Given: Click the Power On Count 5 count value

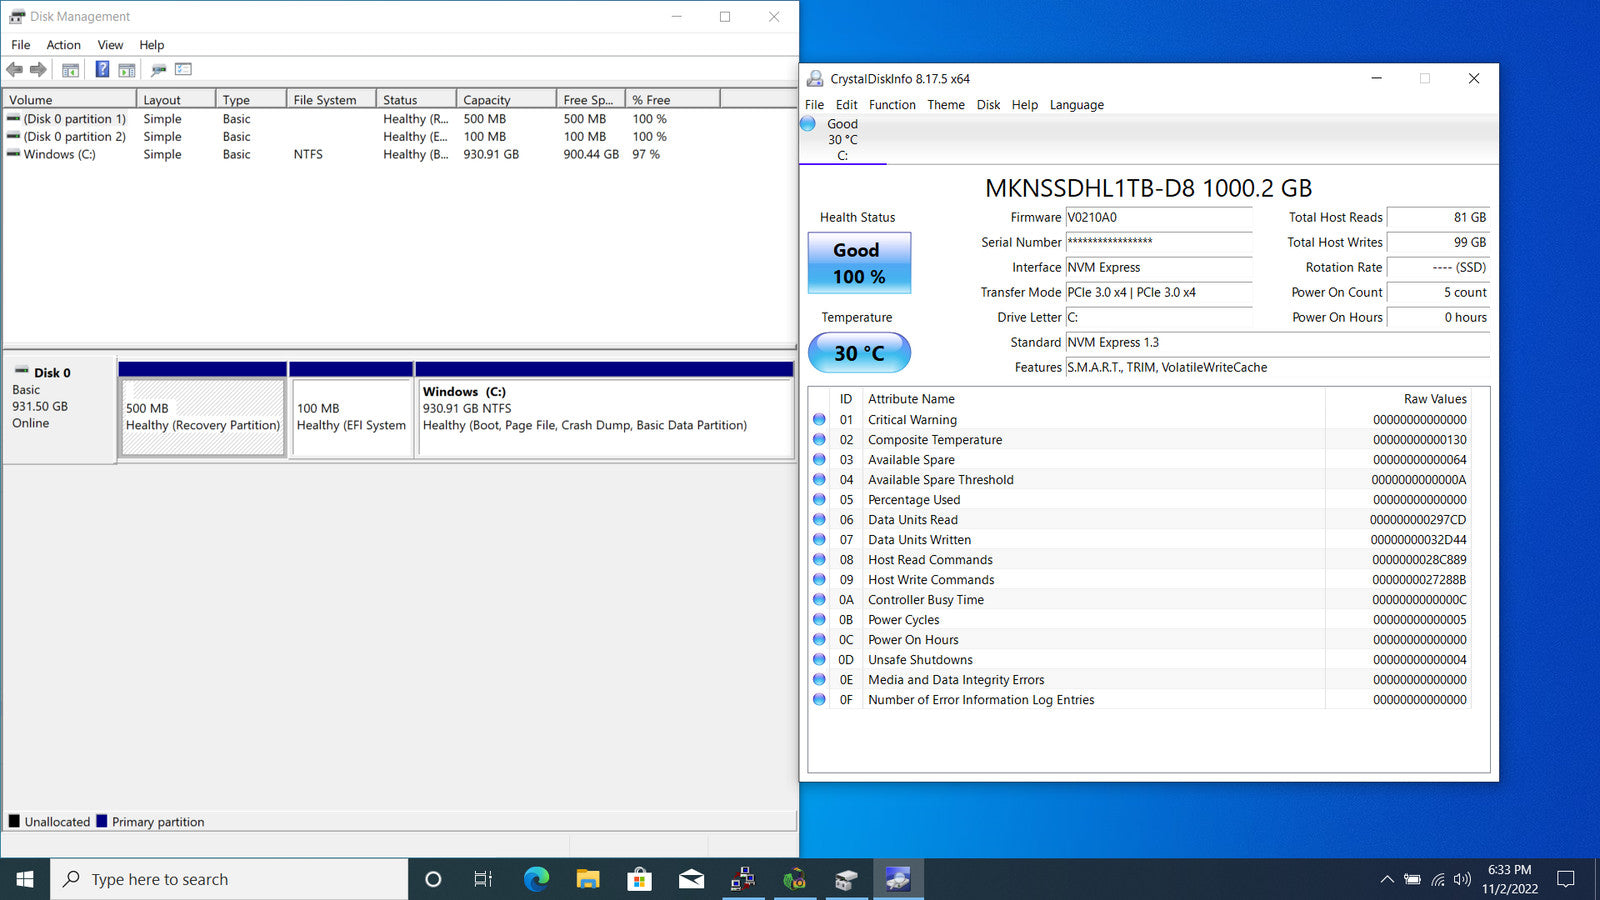Looking at the screenshot, I should tap(1439, 292).
